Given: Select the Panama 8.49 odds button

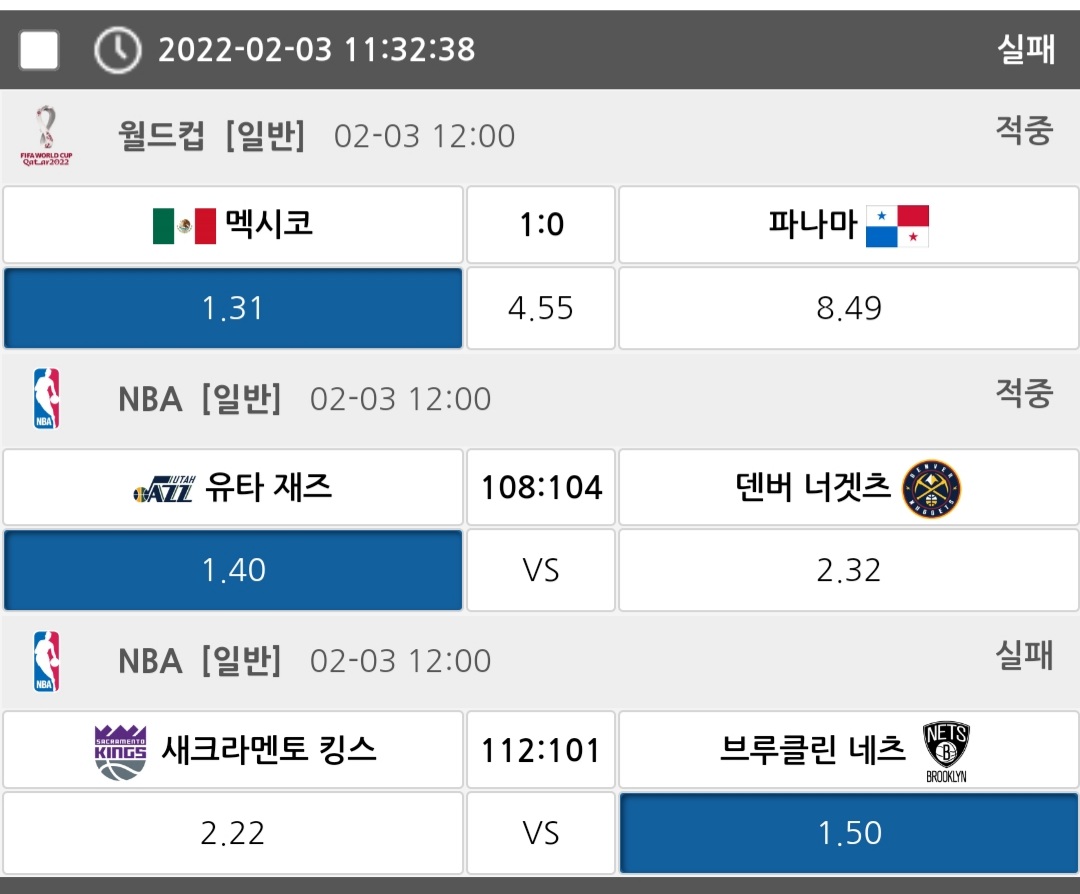Looking at the screenshot, I should pos(848,308).
